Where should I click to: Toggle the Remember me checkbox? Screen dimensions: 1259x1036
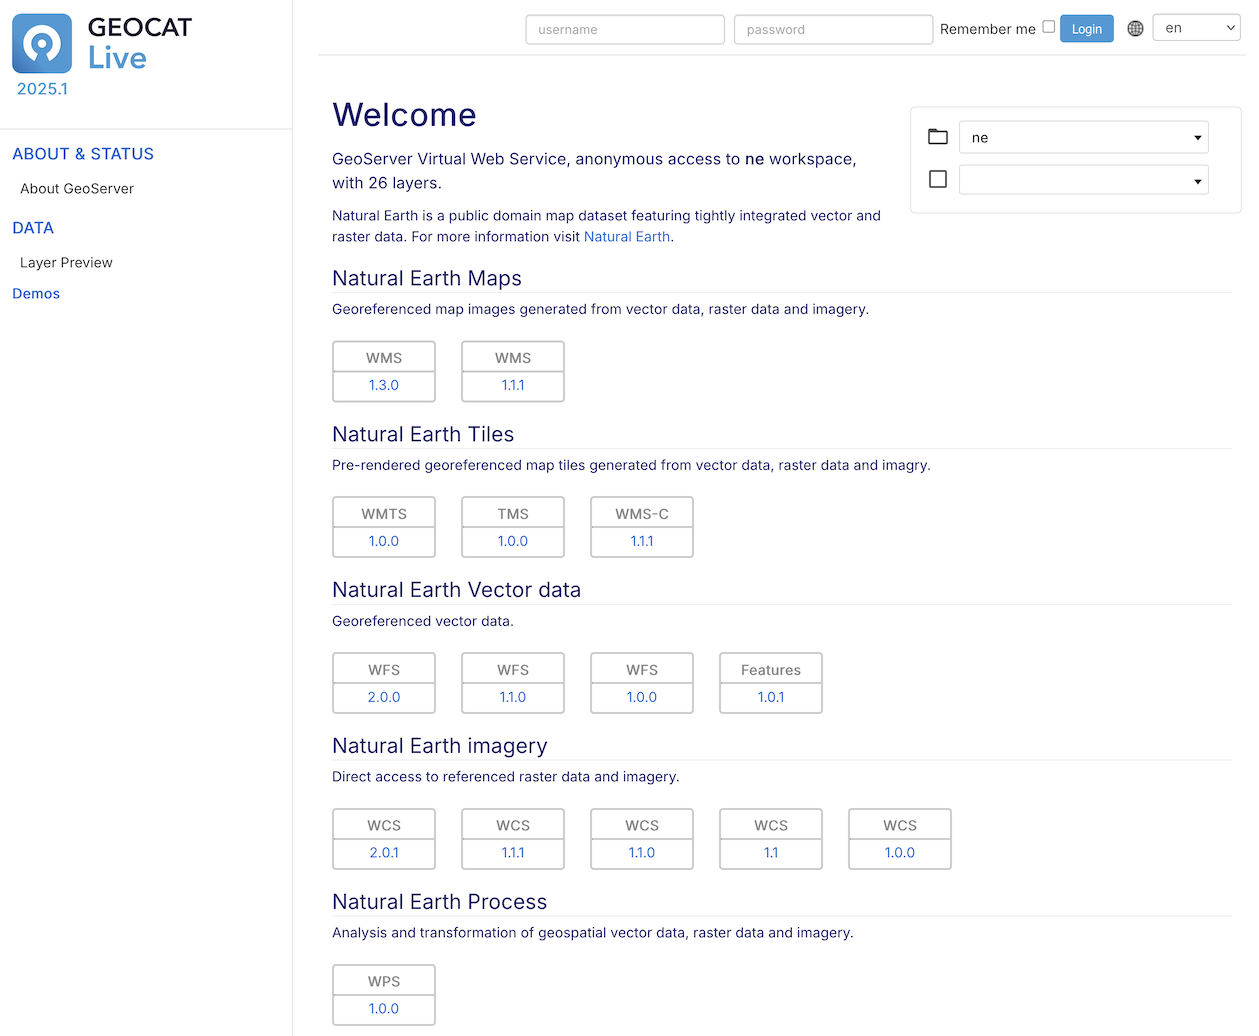[1049, 27]
